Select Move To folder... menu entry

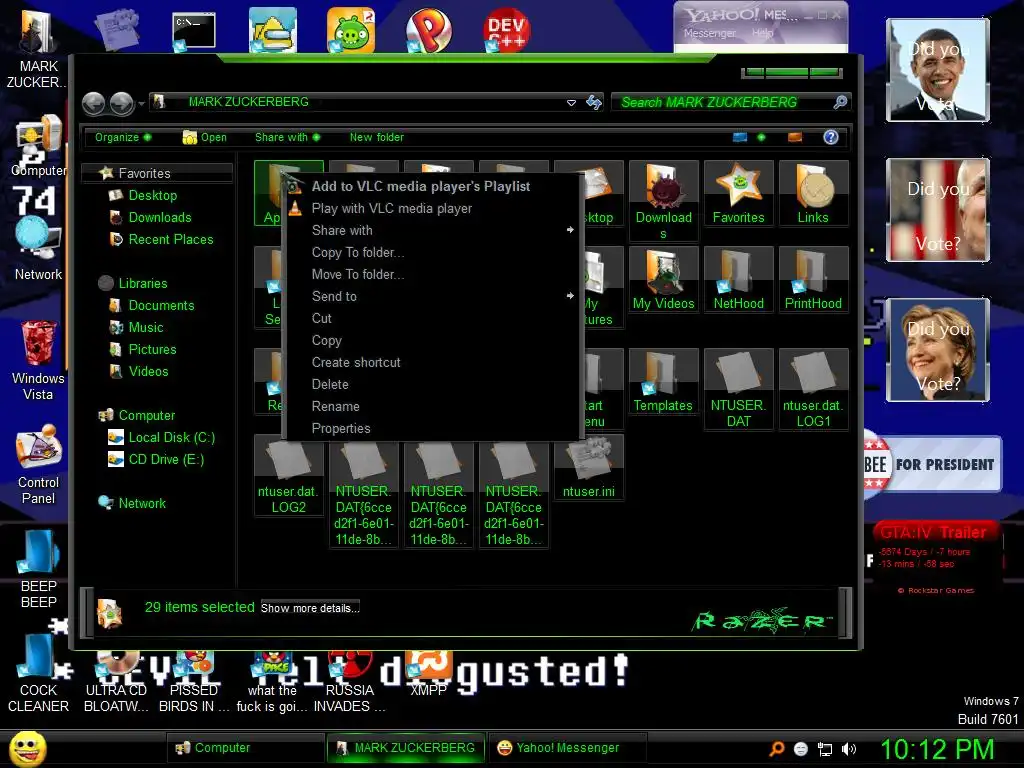pos(432,274)
